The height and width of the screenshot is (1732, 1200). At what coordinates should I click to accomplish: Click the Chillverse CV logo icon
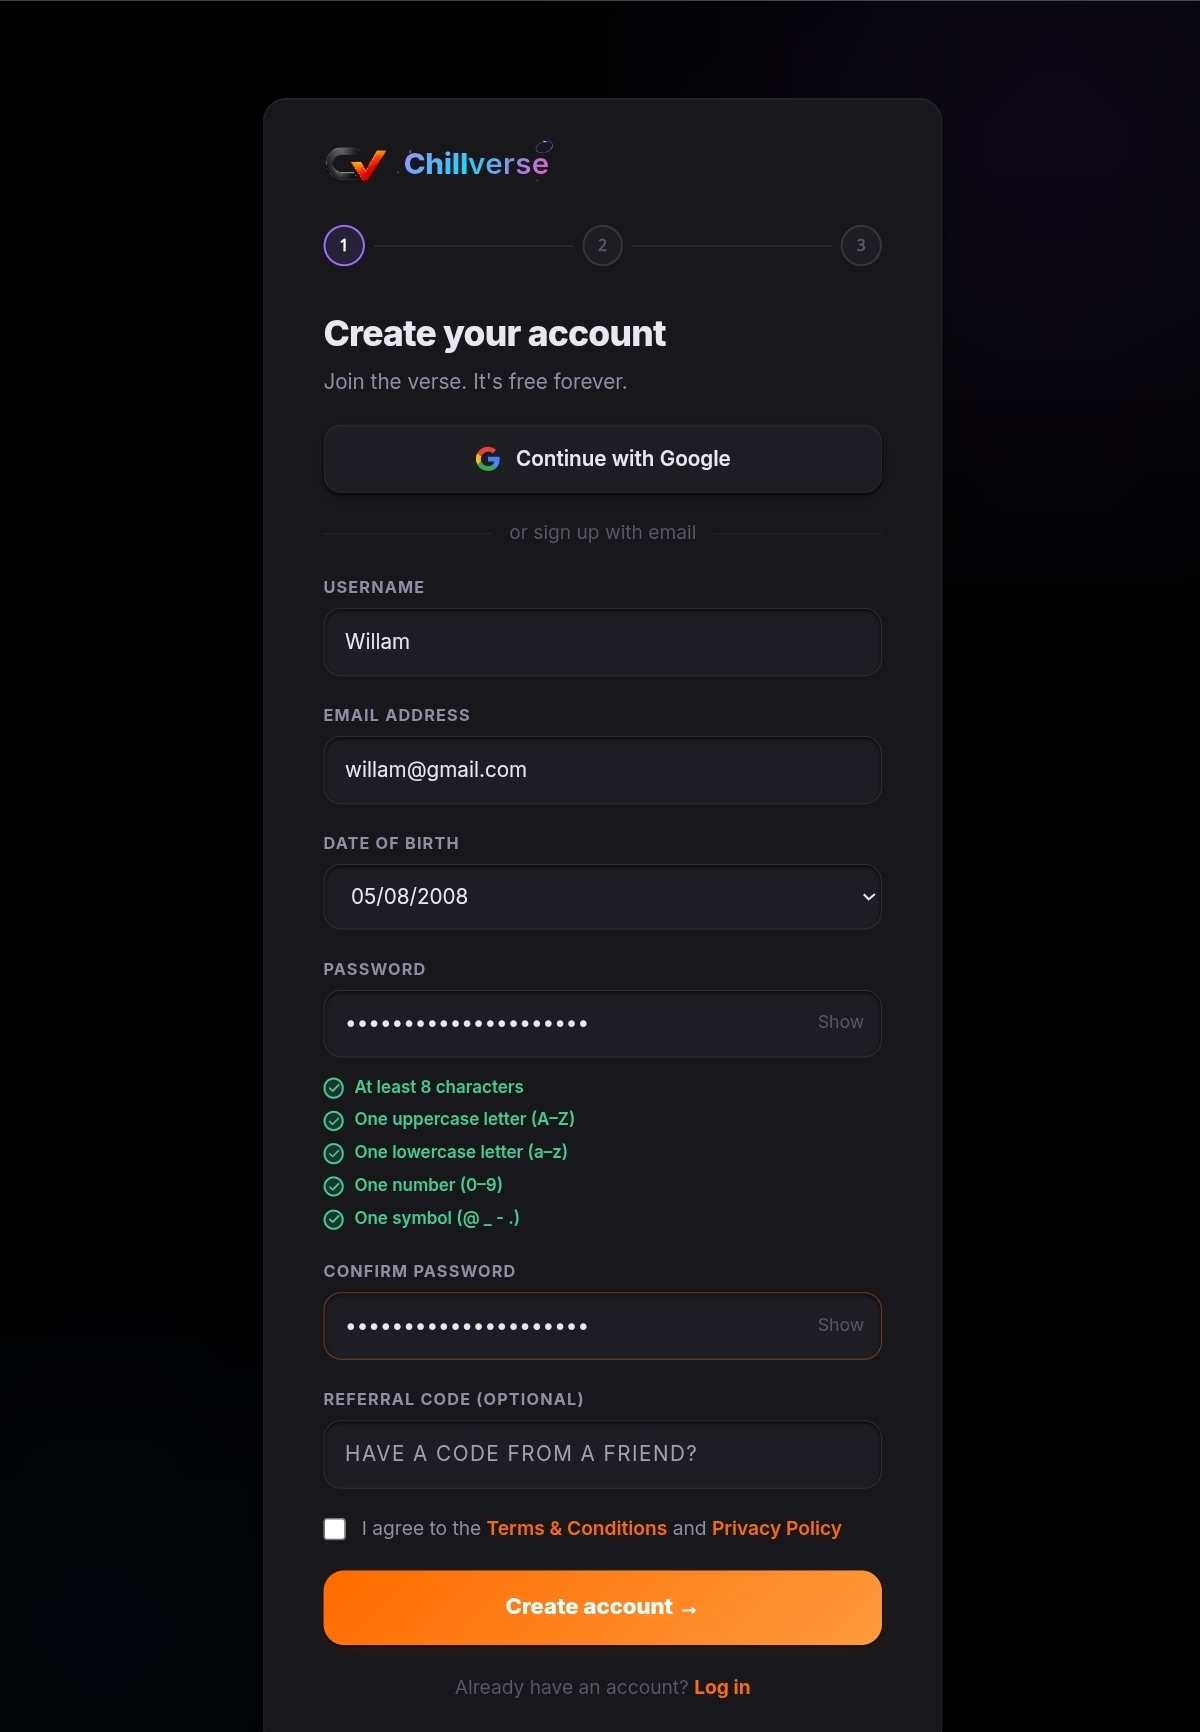(x=356, y=164)
